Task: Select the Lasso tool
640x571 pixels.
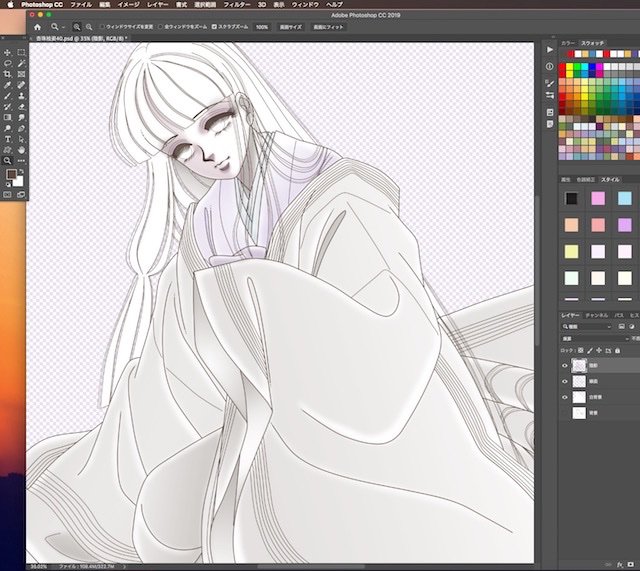Action: point(7,63)
